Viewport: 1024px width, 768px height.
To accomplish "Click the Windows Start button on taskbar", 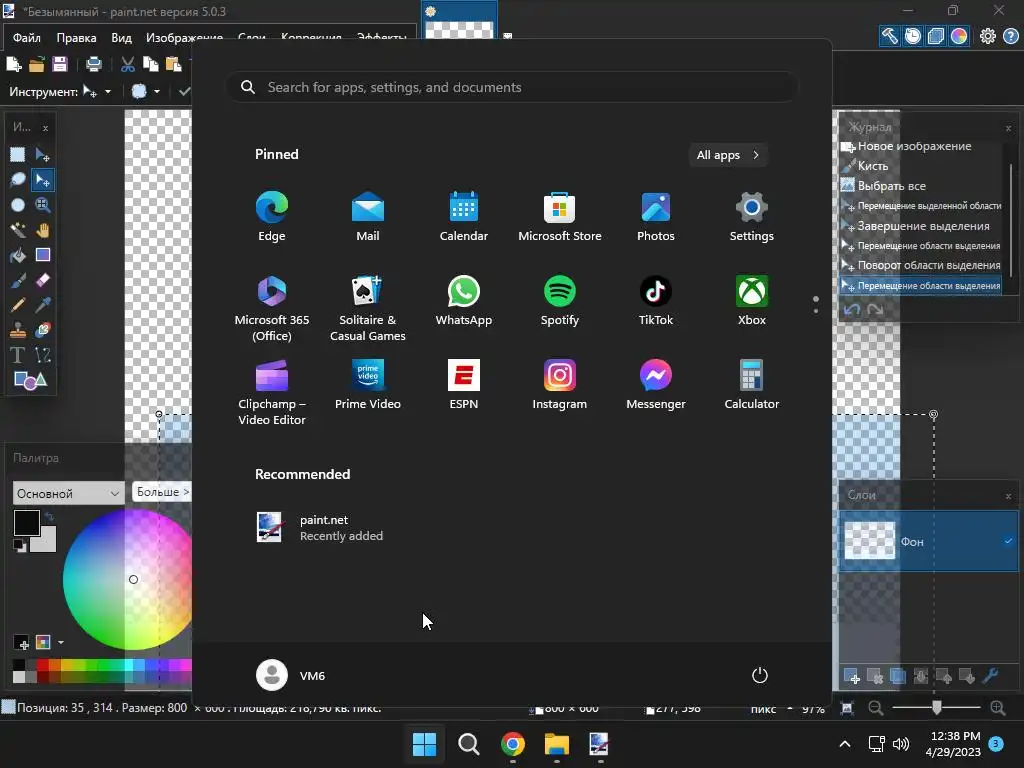I will coord(424,744).
